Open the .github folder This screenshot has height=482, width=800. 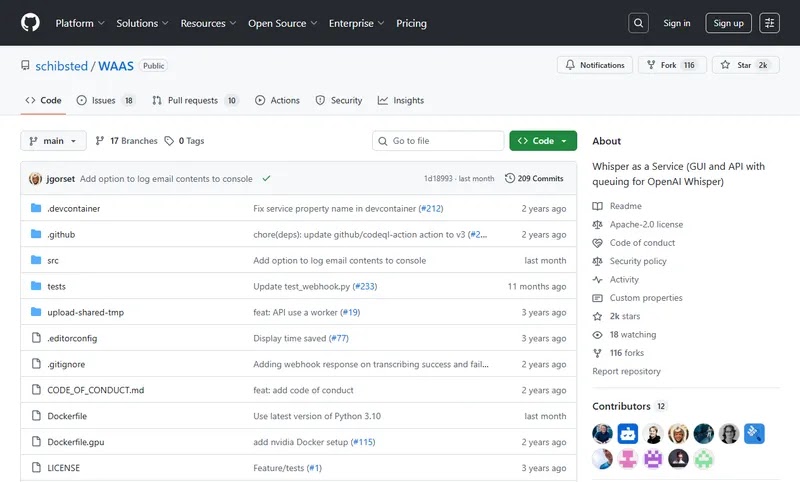(x=61, y=235)
